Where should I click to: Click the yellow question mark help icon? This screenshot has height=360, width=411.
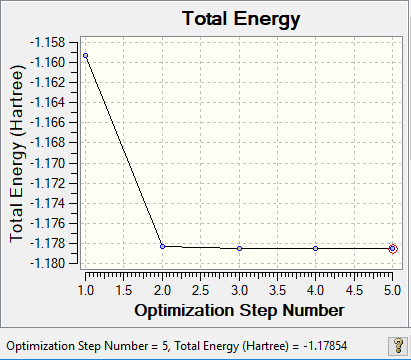(x=398, y=346)
